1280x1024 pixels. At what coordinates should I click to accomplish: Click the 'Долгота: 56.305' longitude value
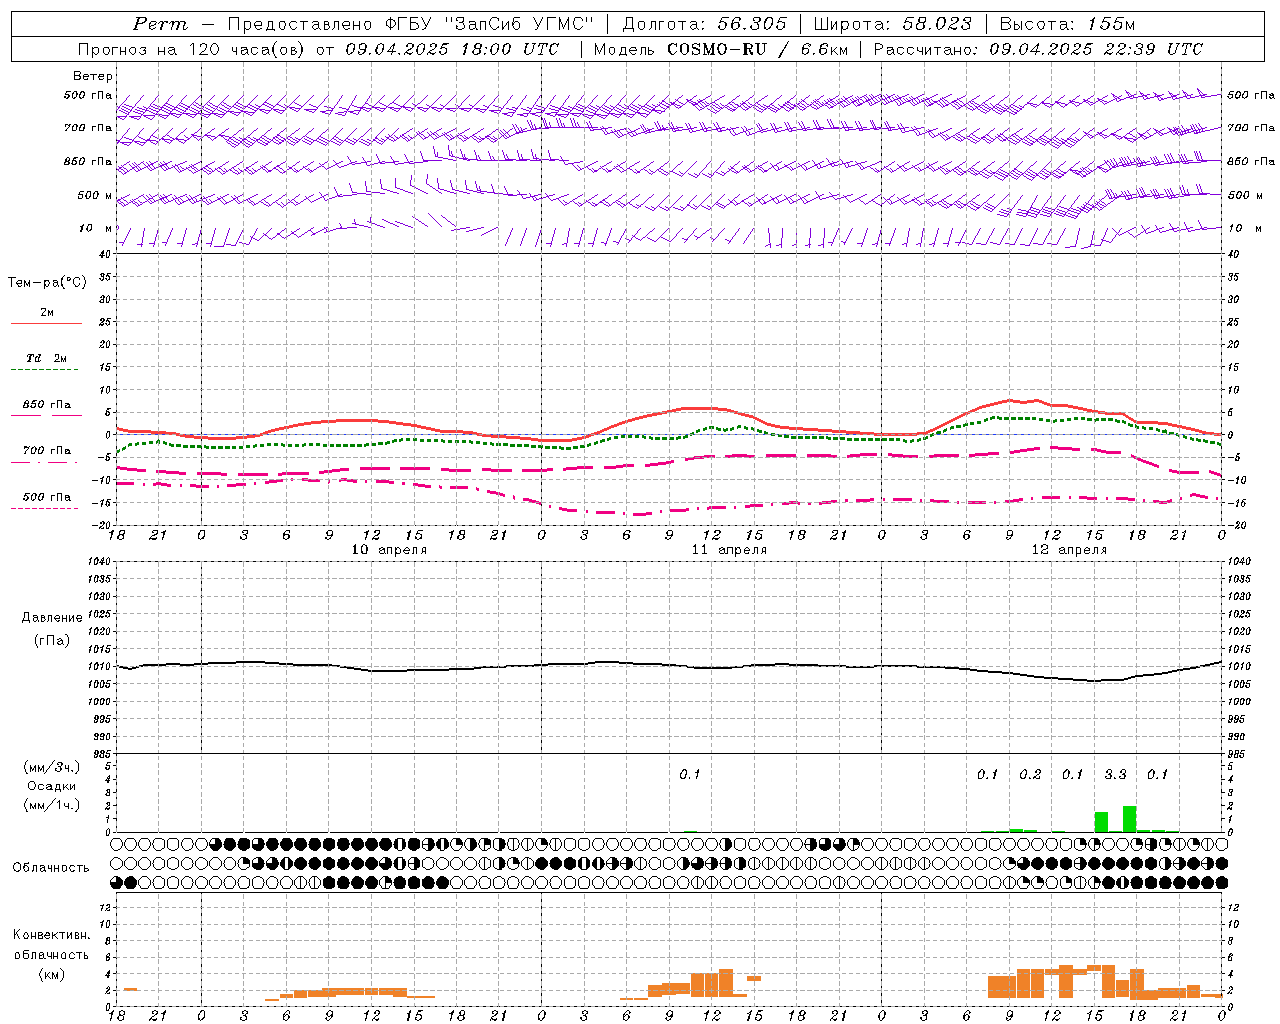point(705,24)
